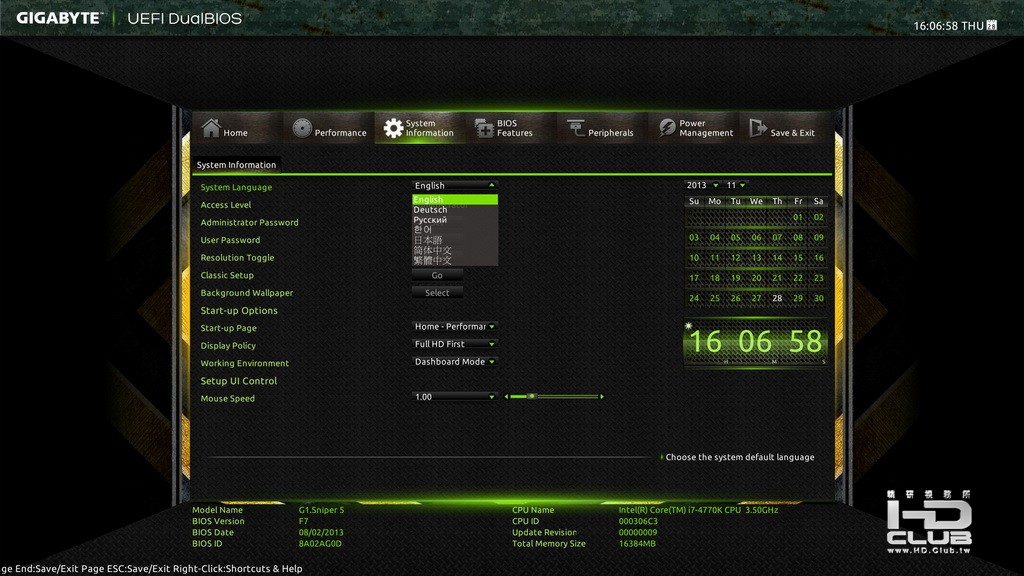Viewport: 1024px width, 576px height.
Task: Click the Mouse Speed label
Action: click(227, 399)
